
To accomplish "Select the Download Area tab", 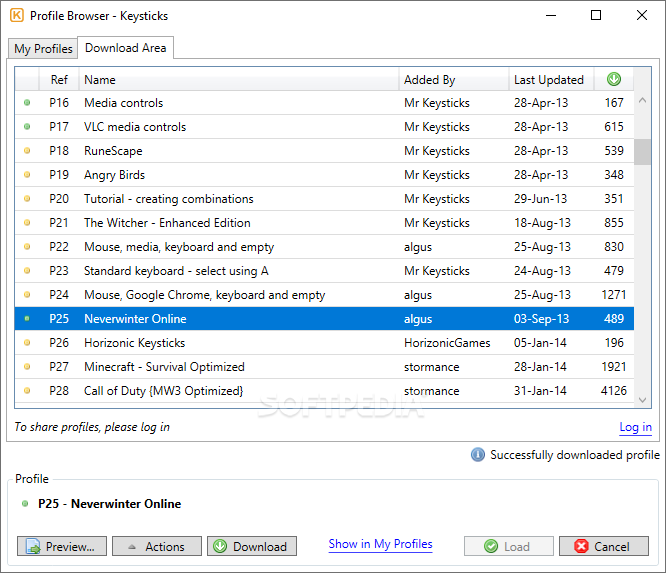I will [x=126, y=48].
